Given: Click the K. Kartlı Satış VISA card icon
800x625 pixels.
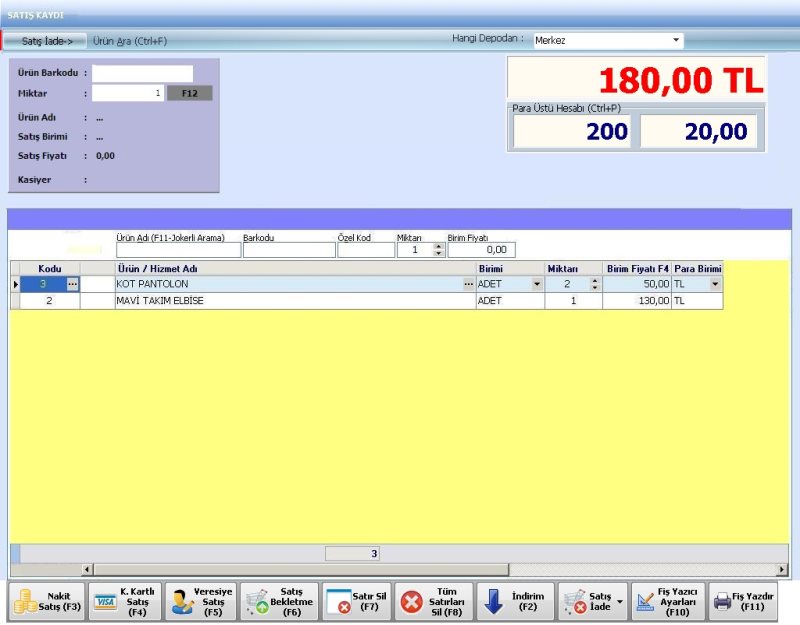Looking at the screenshot, I should (104, 601).
